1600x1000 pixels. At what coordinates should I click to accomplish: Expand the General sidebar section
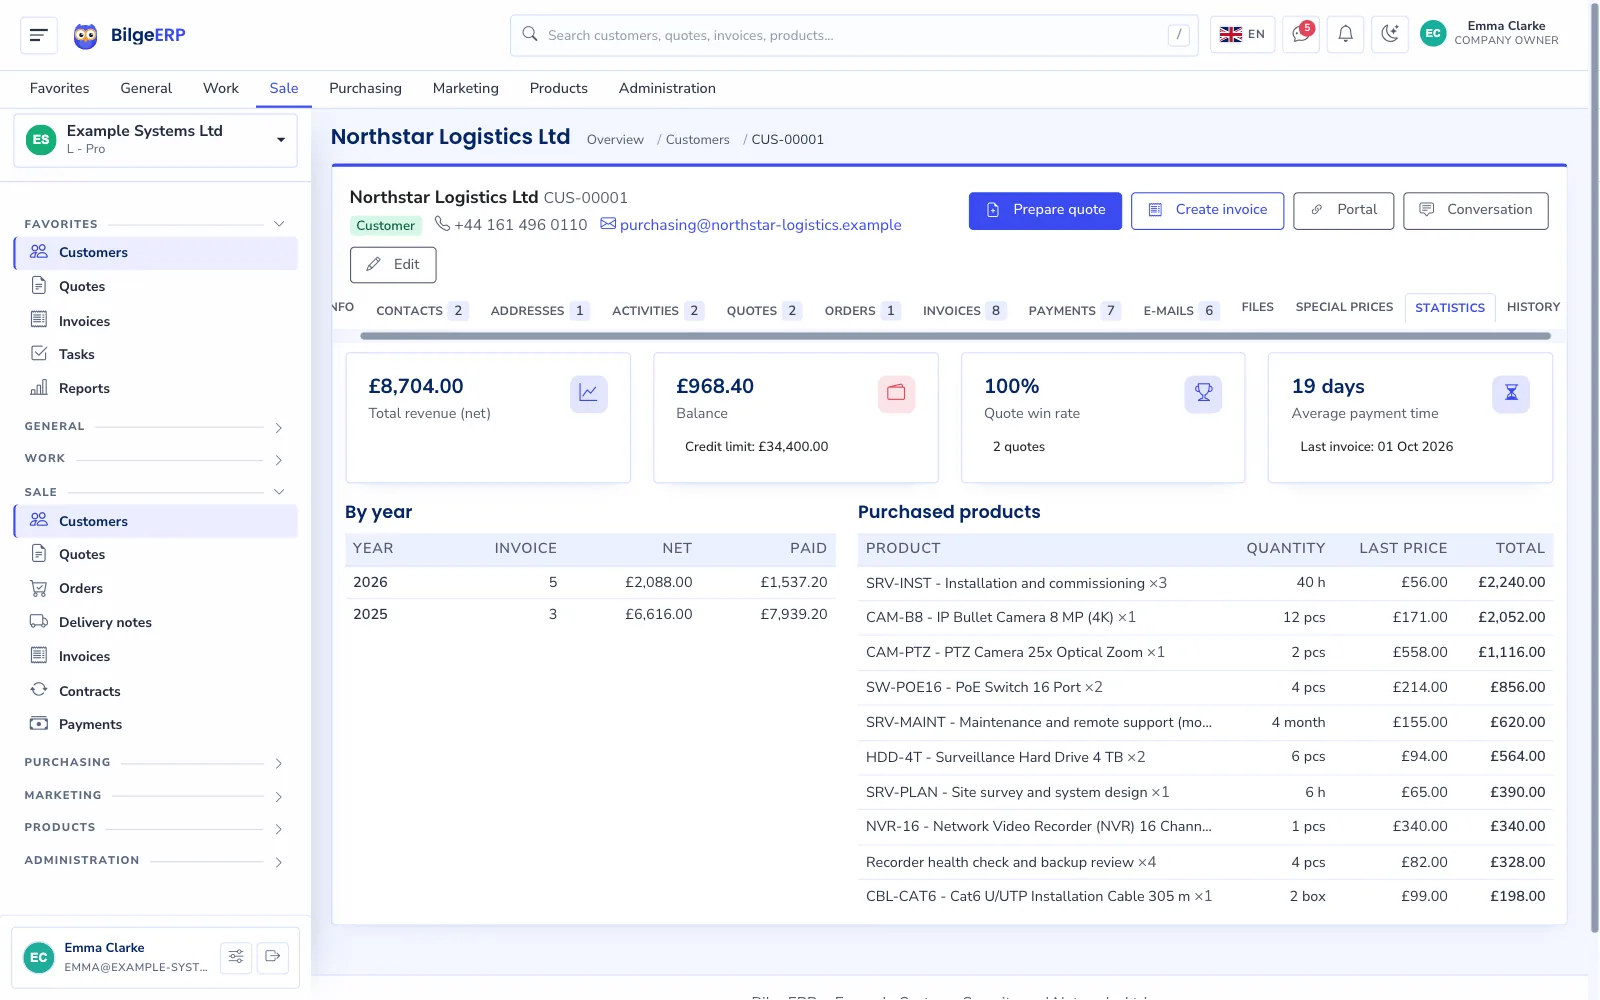point(155,427)
